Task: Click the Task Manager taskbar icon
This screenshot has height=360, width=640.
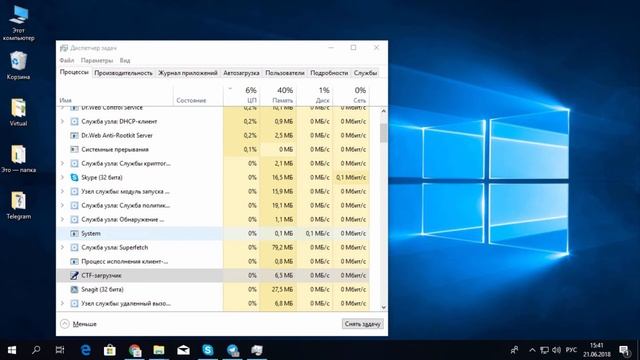Action: [x=257, y=350]
